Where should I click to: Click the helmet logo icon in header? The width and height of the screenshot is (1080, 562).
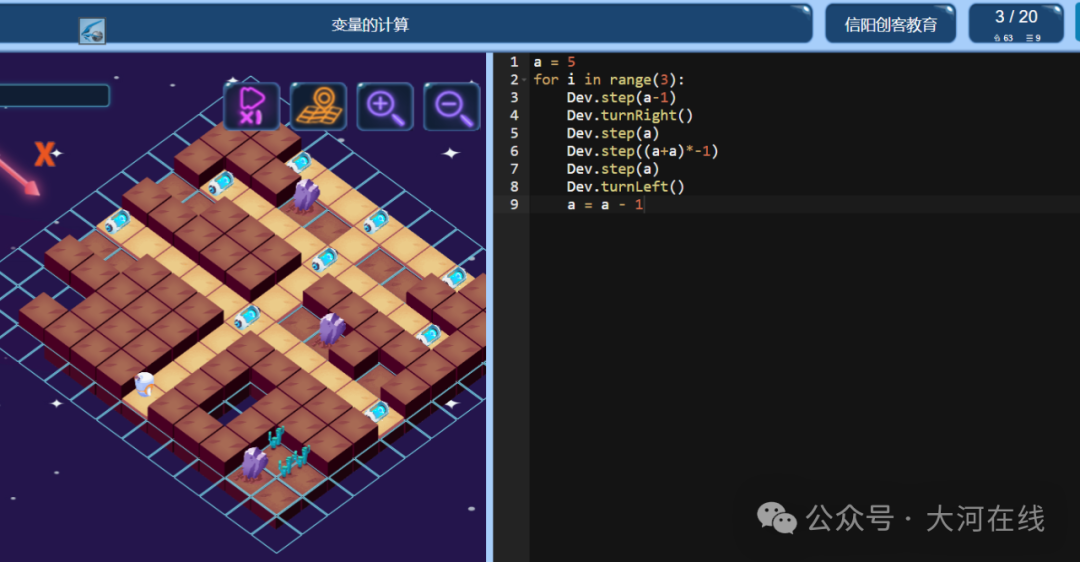(92, 31)
